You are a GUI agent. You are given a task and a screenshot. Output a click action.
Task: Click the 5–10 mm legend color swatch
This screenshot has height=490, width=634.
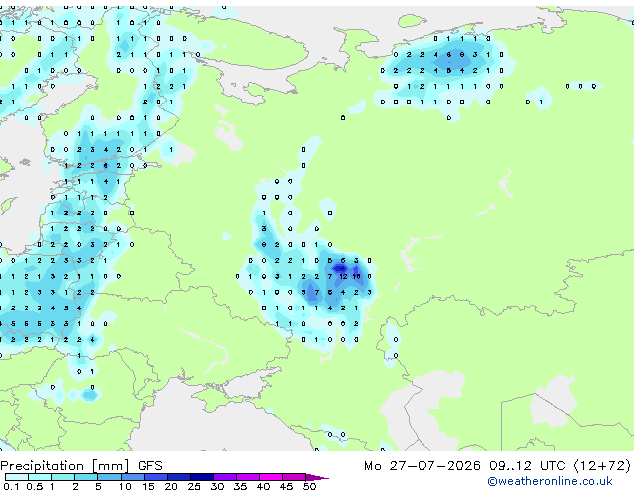click(x=110, y=477)
